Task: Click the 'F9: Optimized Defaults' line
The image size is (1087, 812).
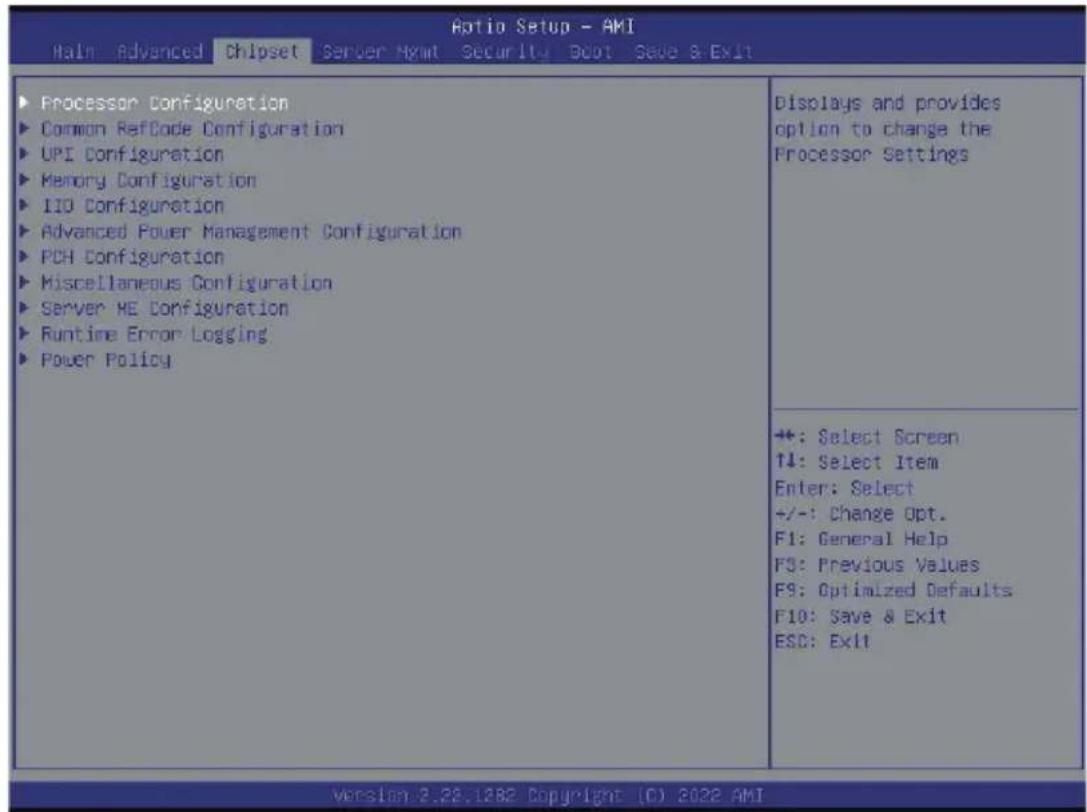Action: [x=894, y=591]
